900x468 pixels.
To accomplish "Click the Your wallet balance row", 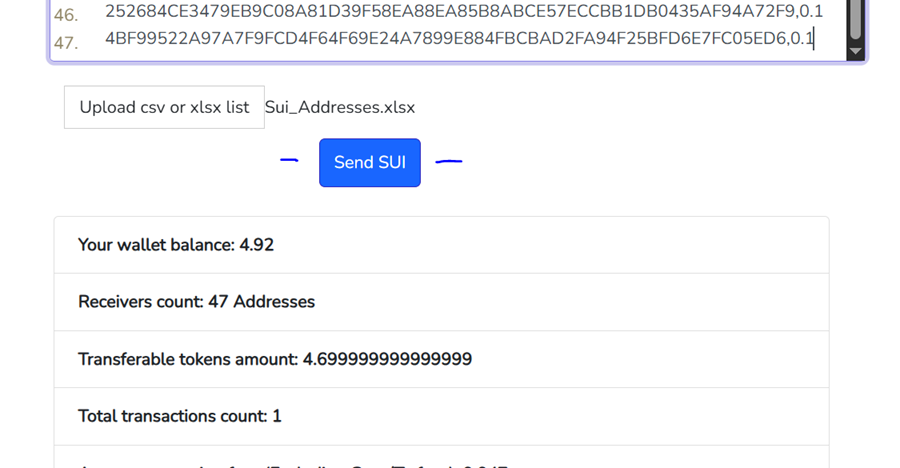I will click(x=441, y=245).
